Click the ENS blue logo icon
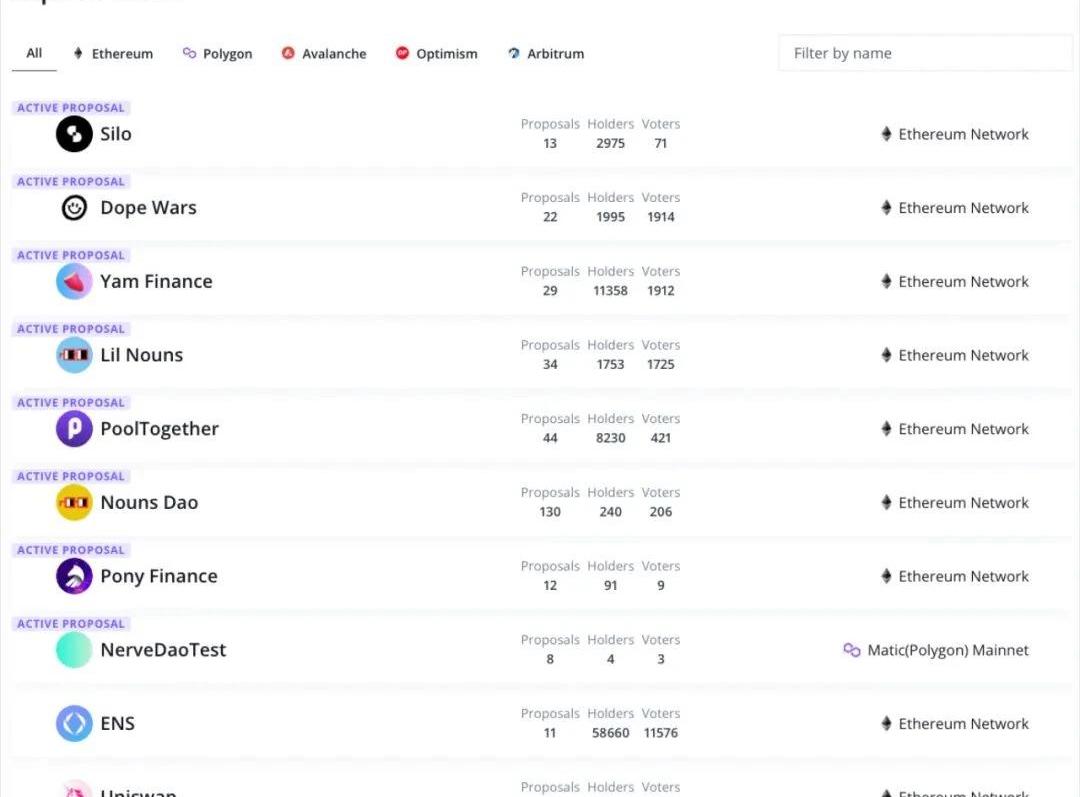This screenshot has height=797, width=1080. pyautogui.click(x=74, y=724)
